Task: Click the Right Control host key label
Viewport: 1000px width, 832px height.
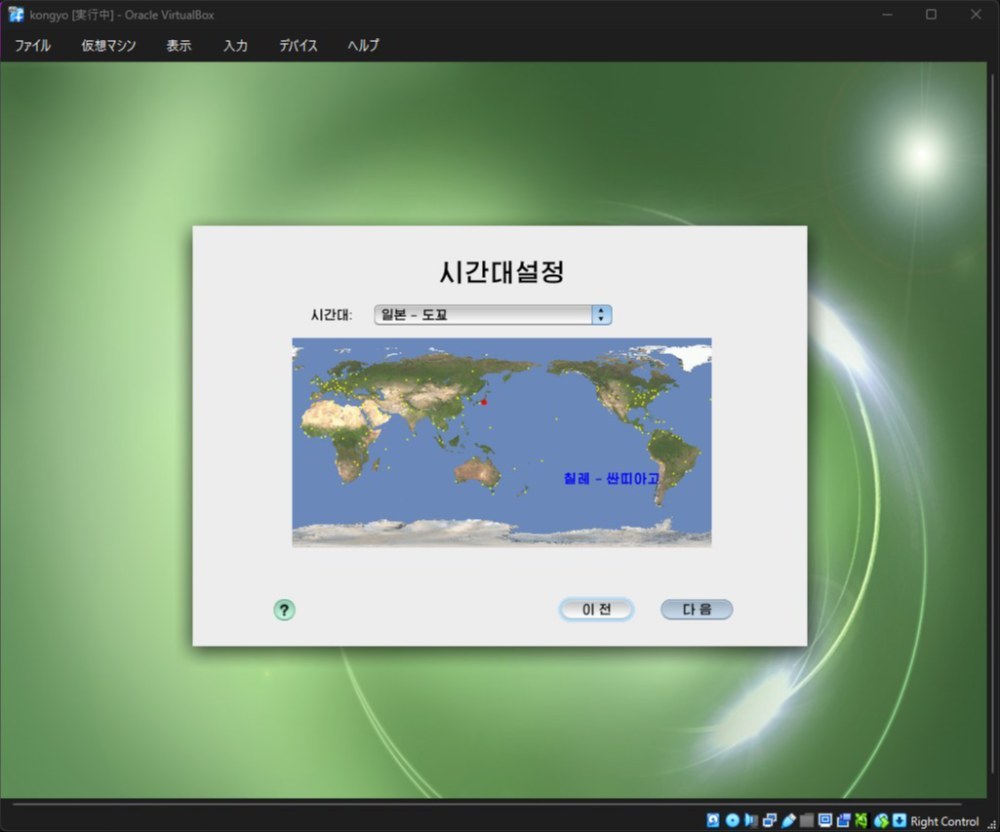Action: (x=944, y=821)
